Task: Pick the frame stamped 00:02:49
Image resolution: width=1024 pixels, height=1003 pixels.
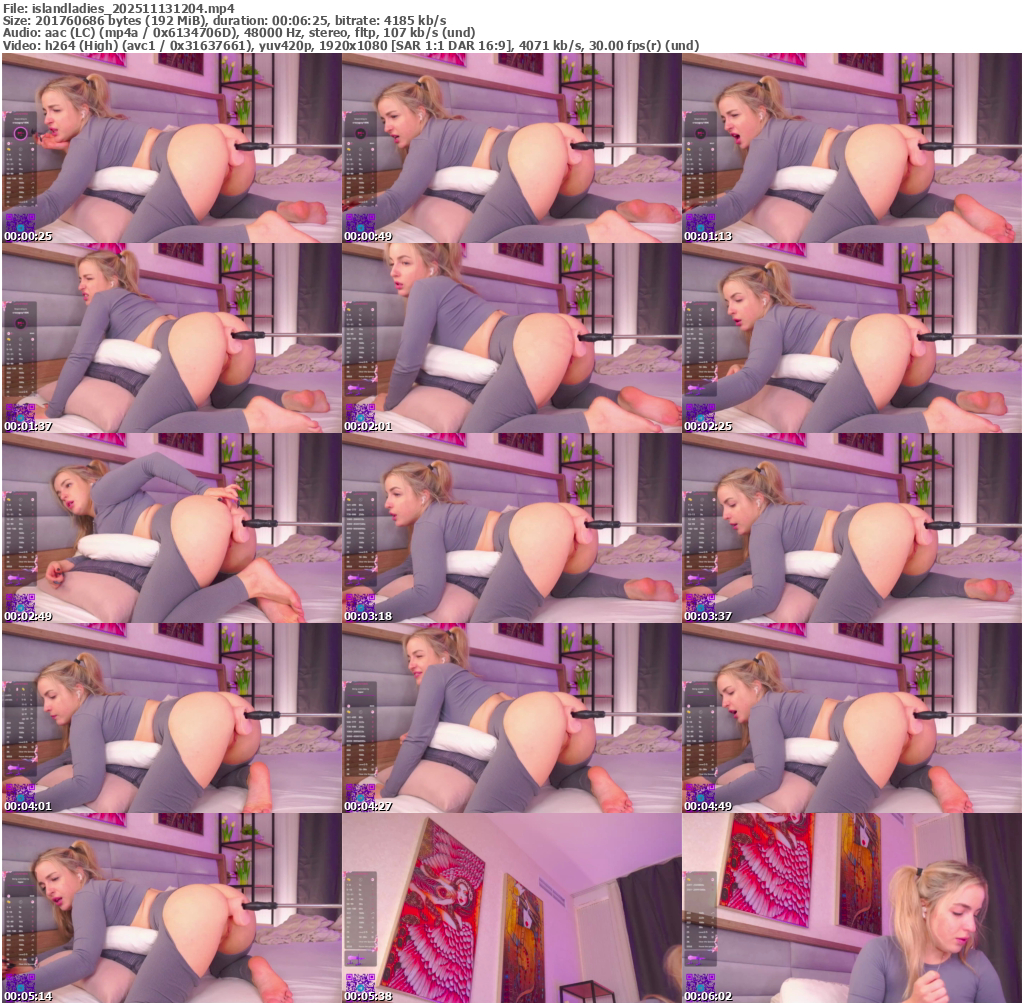Action: click(x=172, y=528)
